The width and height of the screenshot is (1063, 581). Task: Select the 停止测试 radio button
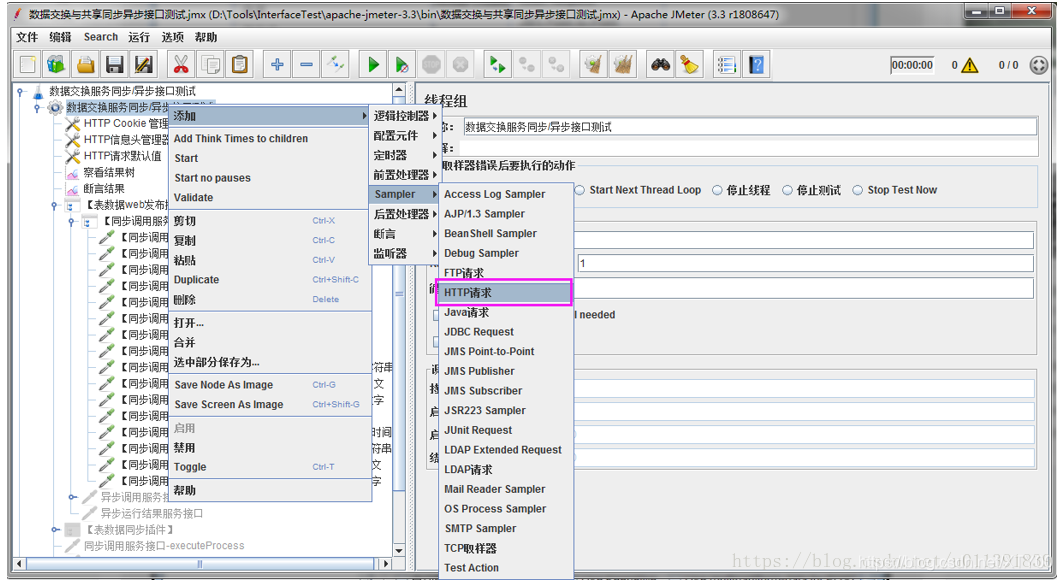[787, 191]
